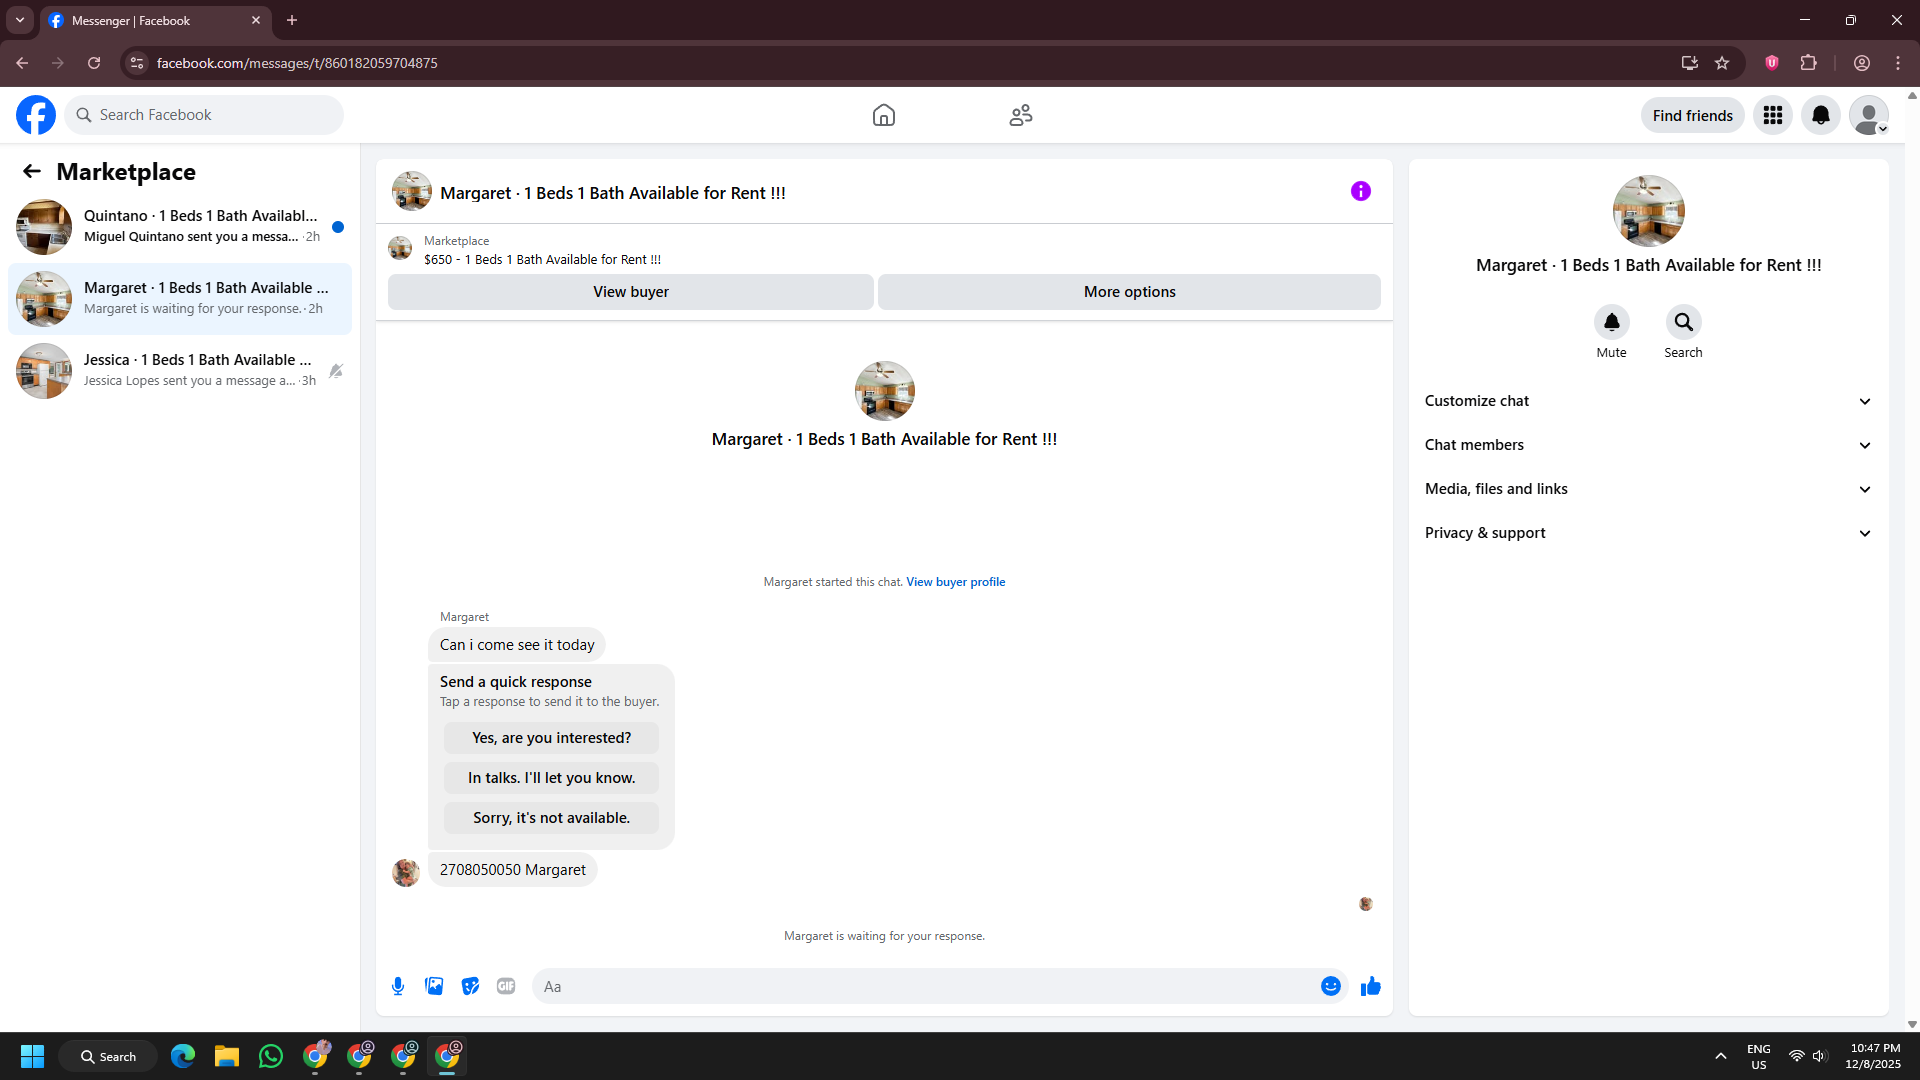Open the browser extensions puzzle icon
The width and height of the screenshot is (1920, 1080).
point(1809,63)
